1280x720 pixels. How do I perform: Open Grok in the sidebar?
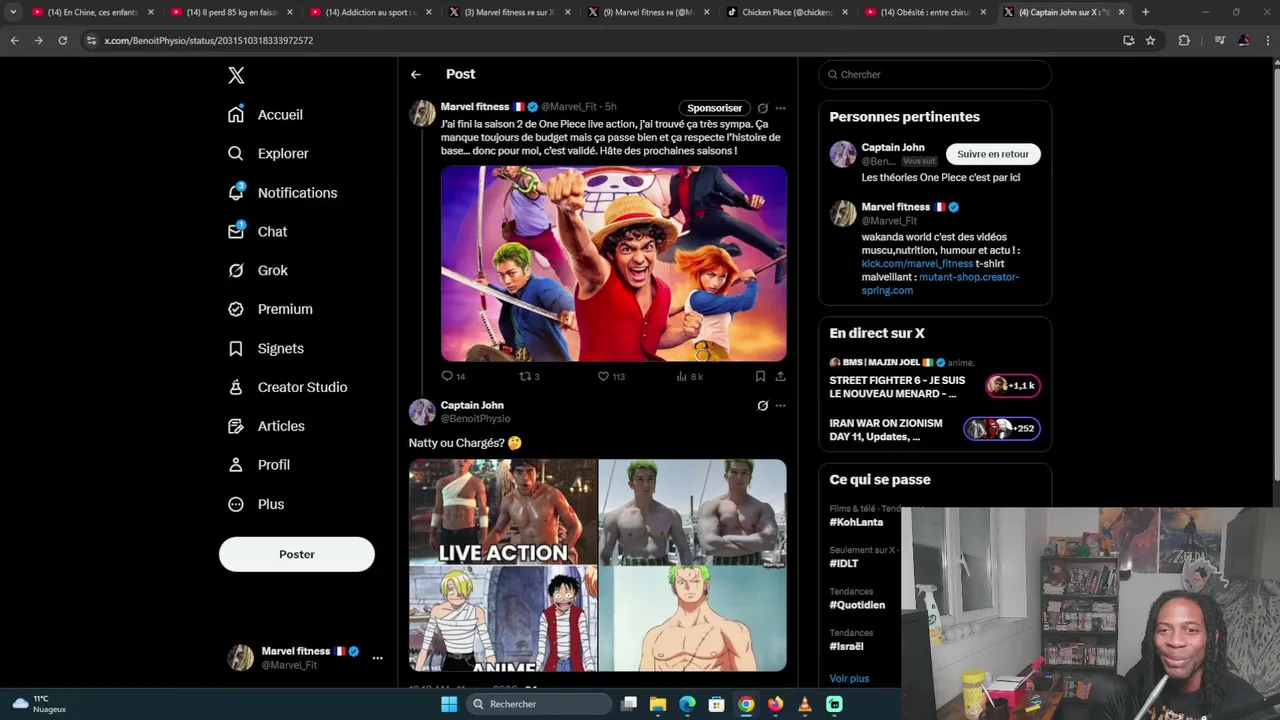[258, 270]
